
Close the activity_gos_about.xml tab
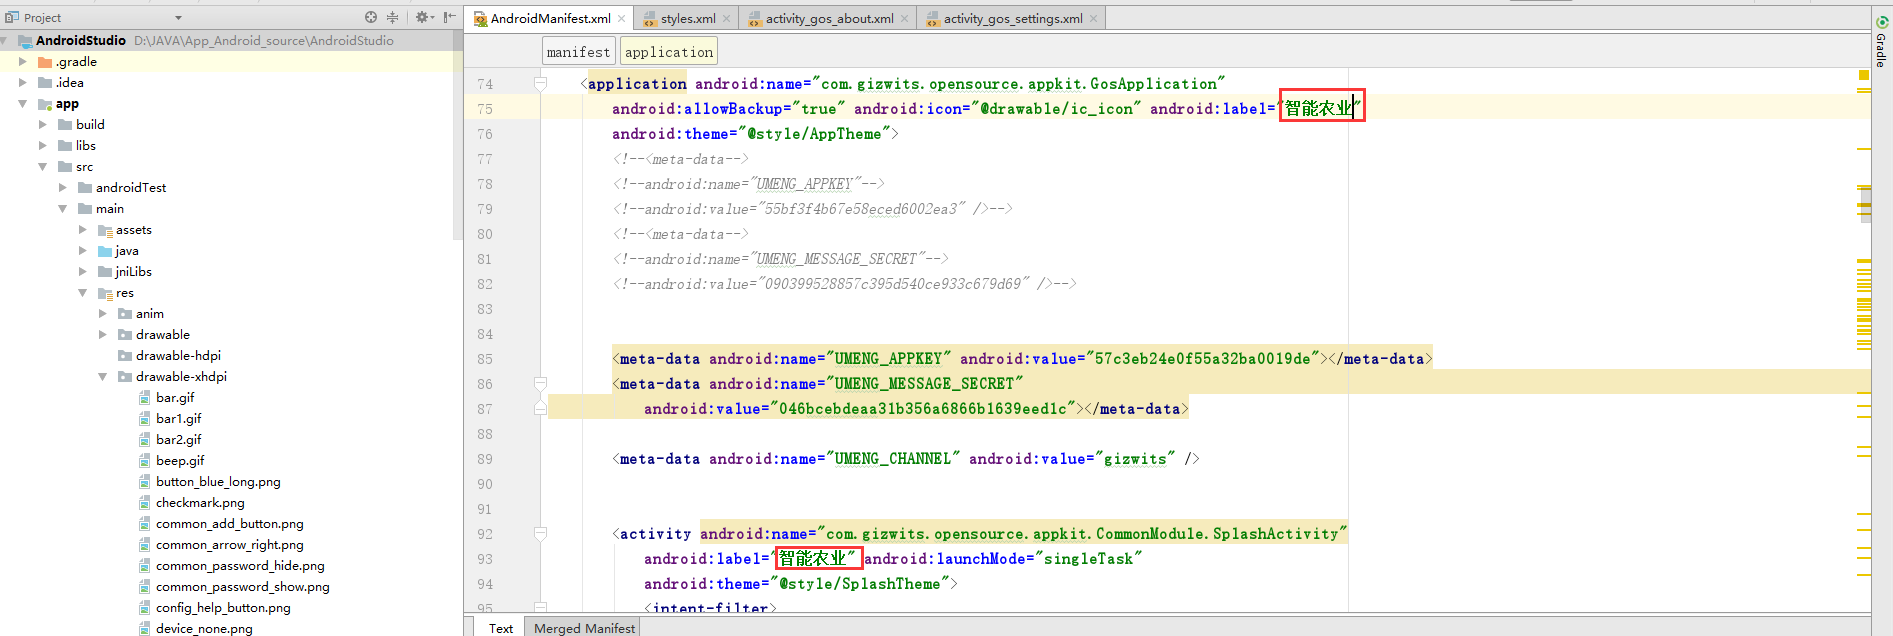[x=904, y=18]
